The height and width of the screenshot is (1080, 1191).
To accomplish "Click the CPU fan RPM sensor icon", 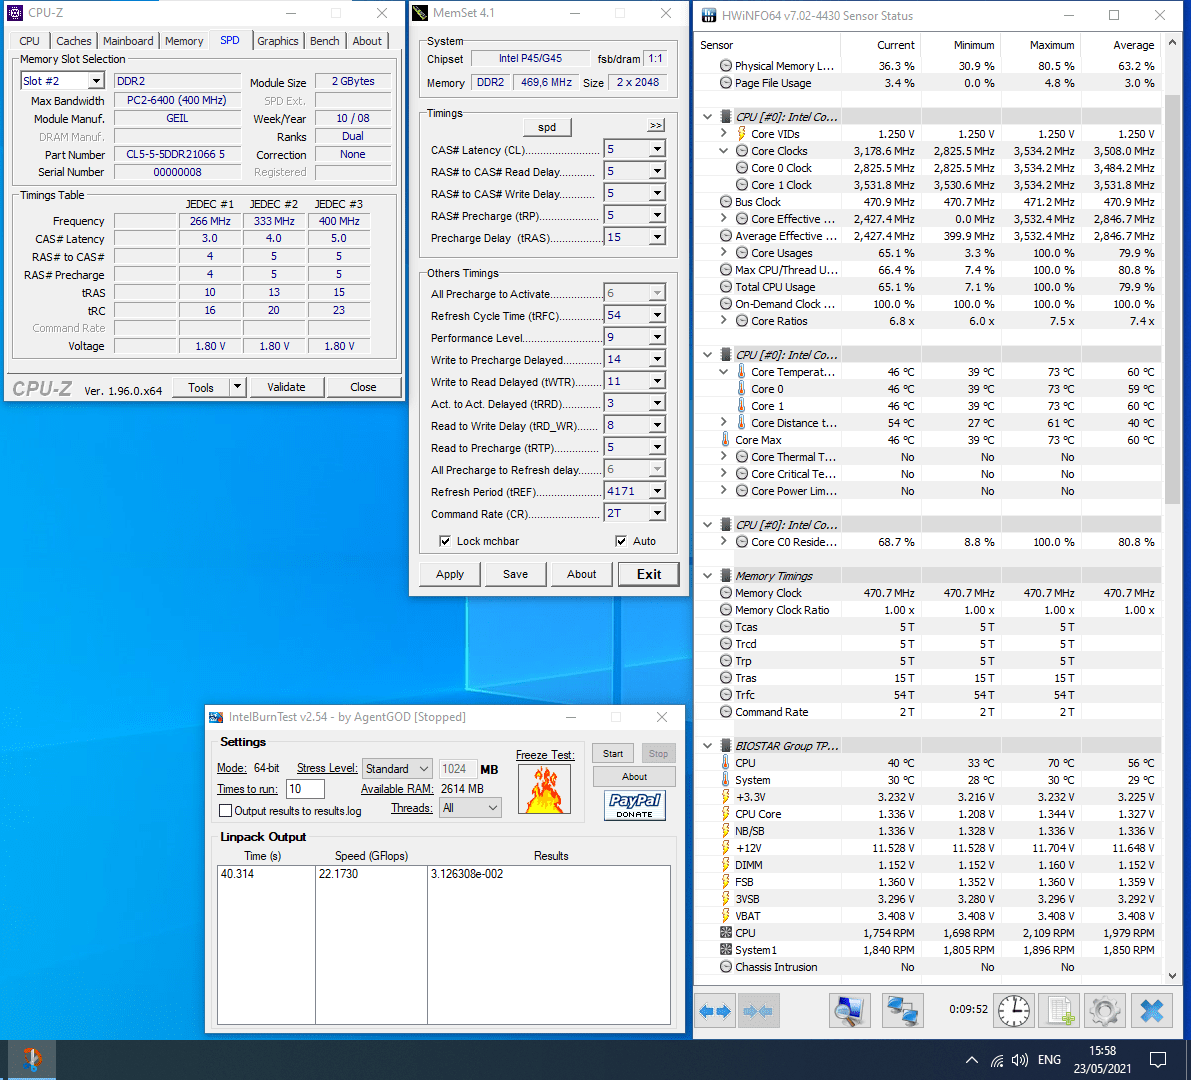I will click(725, 933).
